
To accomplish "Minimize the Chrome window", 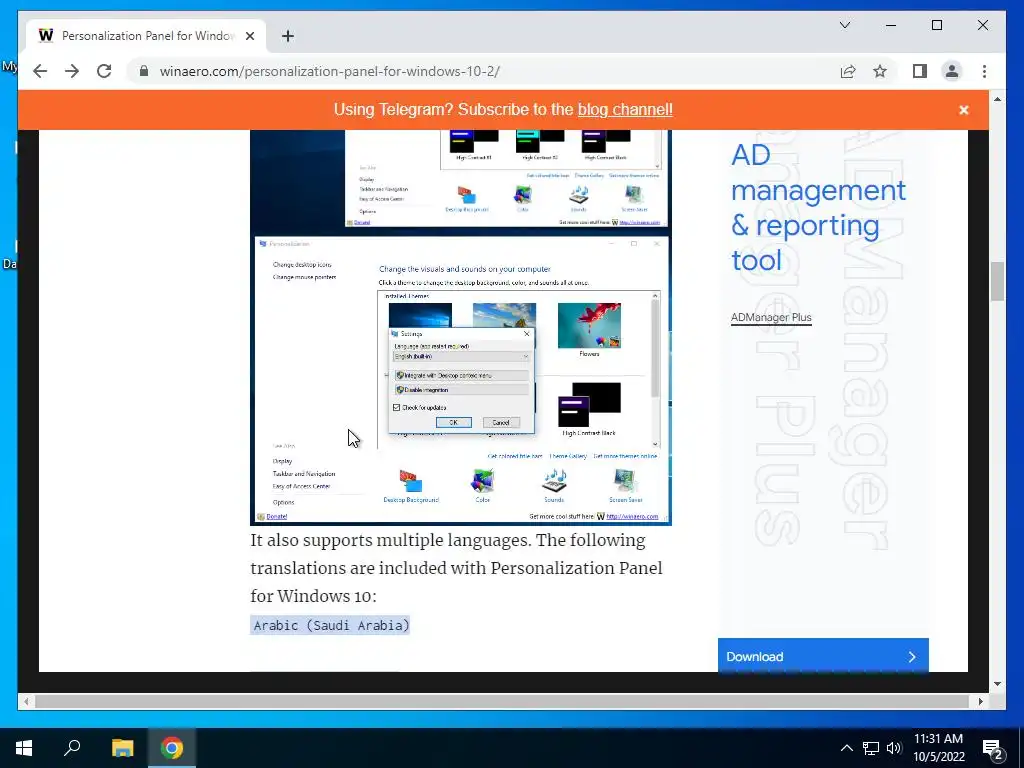I will click(891, 25).
